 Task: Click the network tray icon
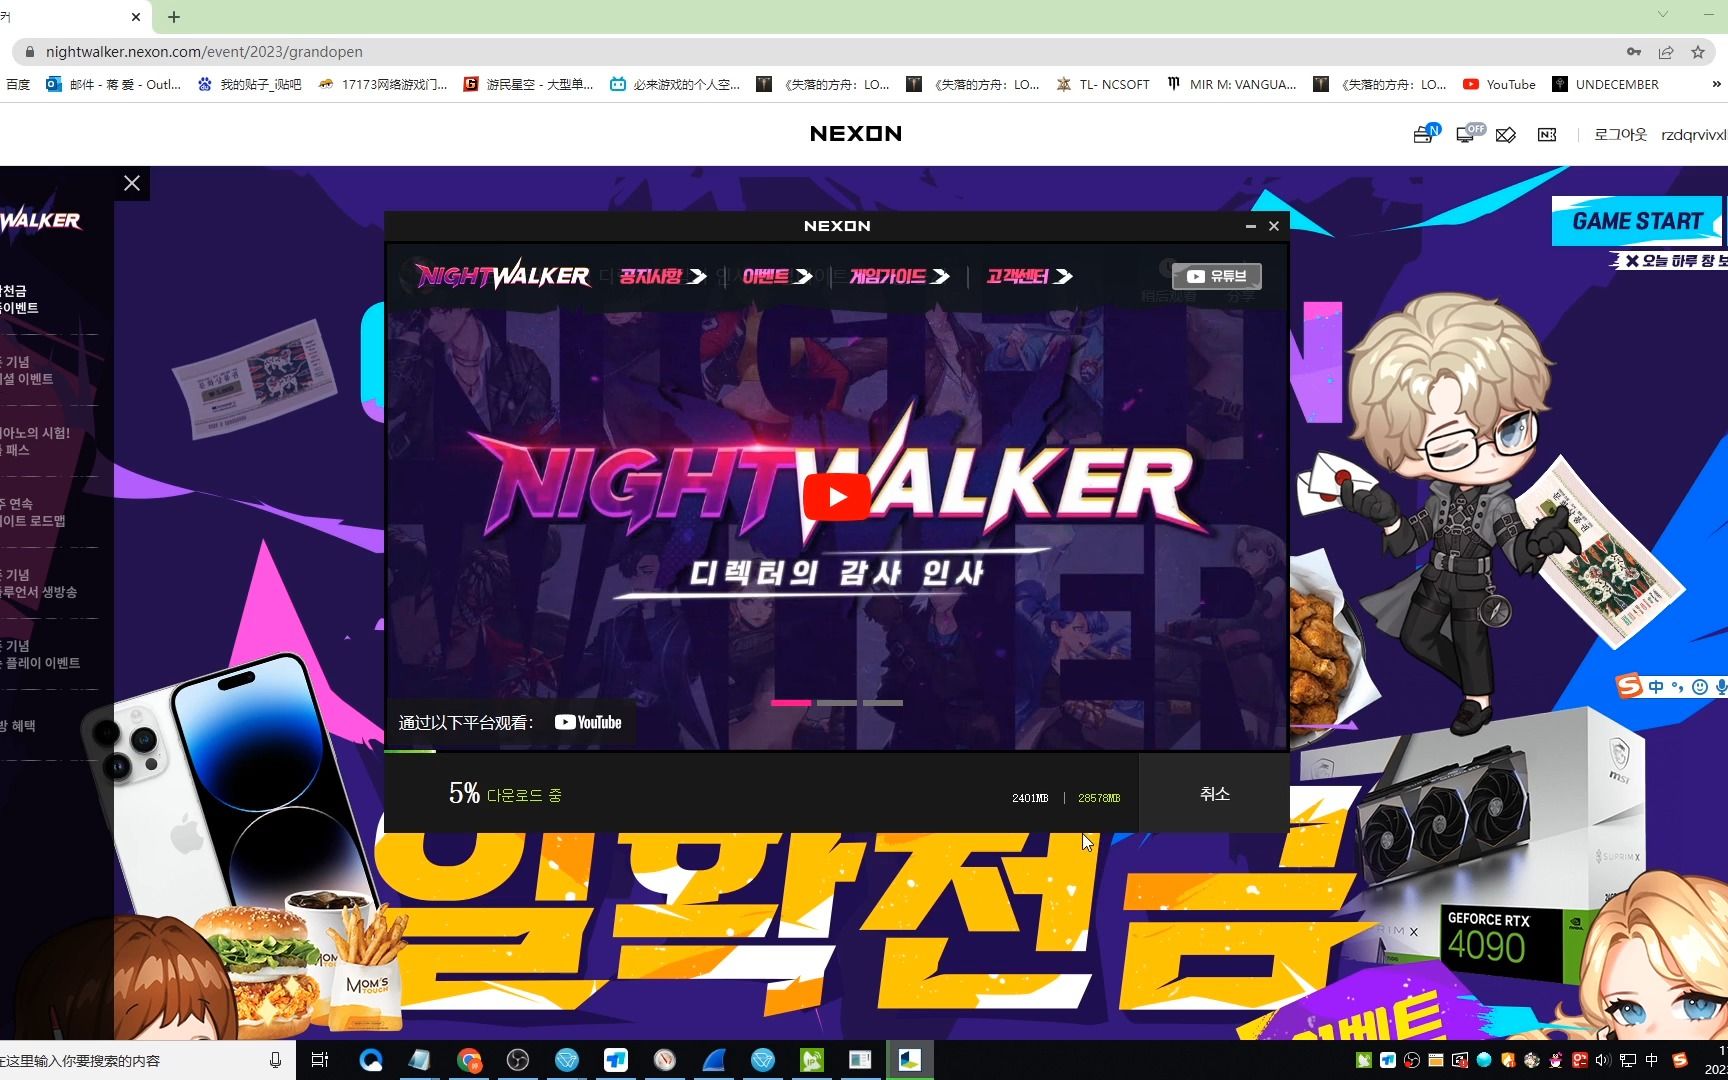(x=1628, y=1060)
